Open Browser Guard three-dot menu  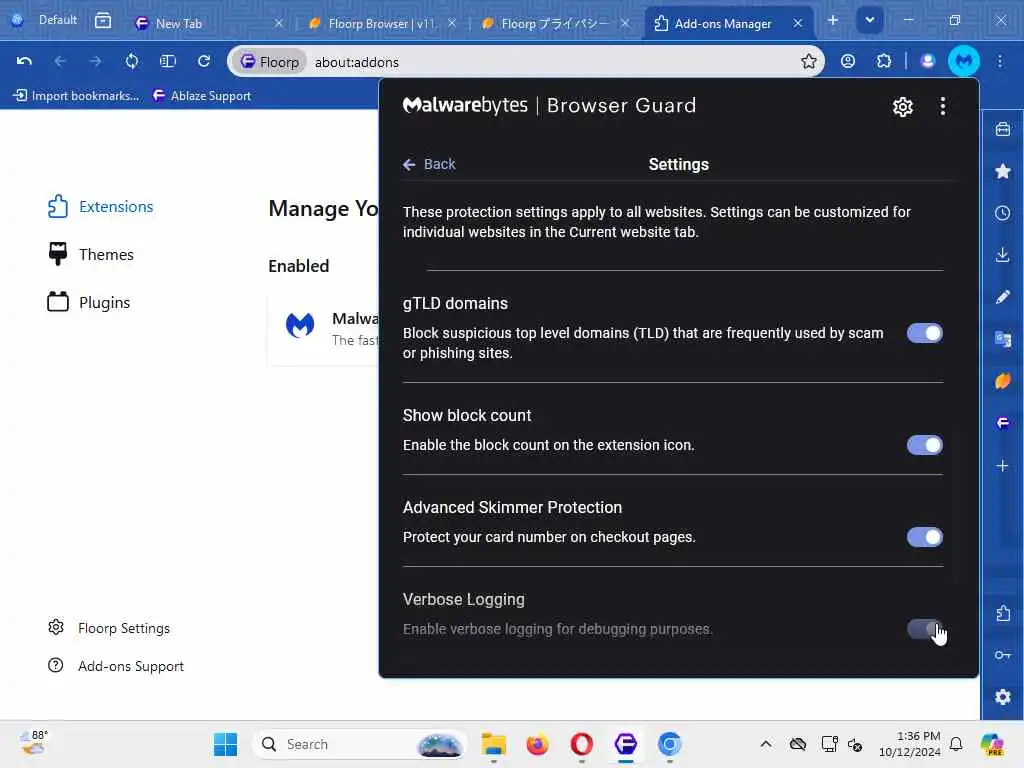coord(942,106)
